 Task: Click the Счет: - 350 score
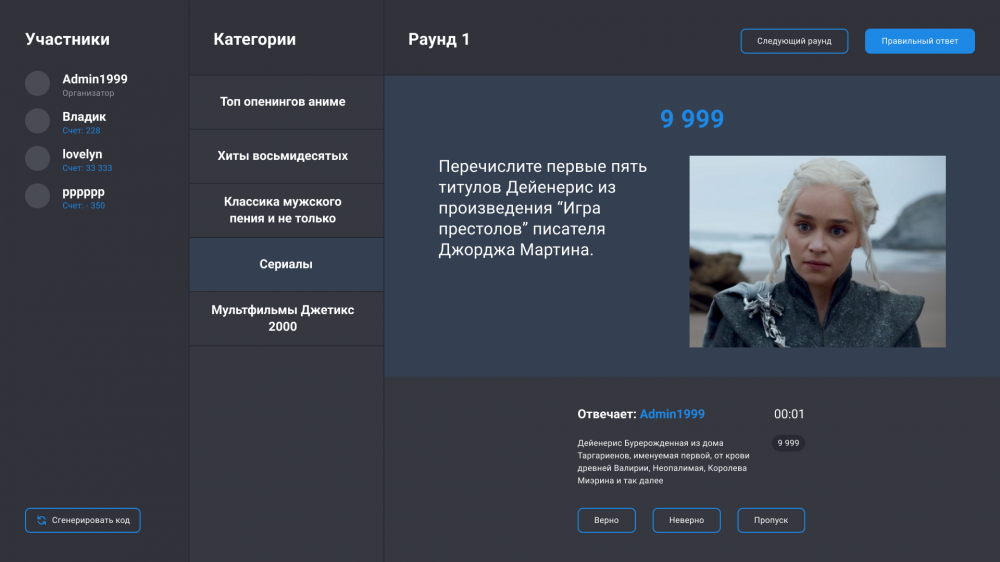coord(84,205)
